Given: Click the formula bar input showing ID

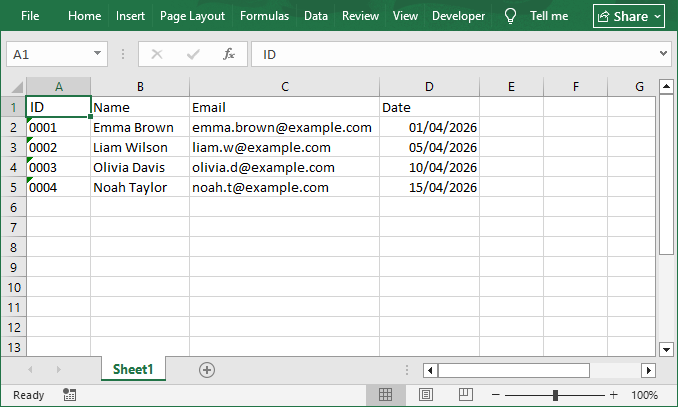Looking at the screenshot, I should [454, 54].
